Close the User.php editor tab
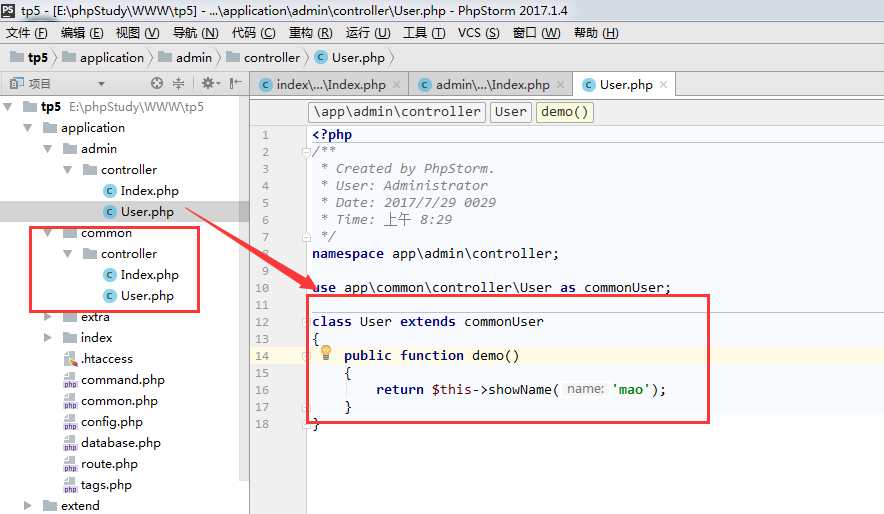Screen dimensions: 884x514 664,85
